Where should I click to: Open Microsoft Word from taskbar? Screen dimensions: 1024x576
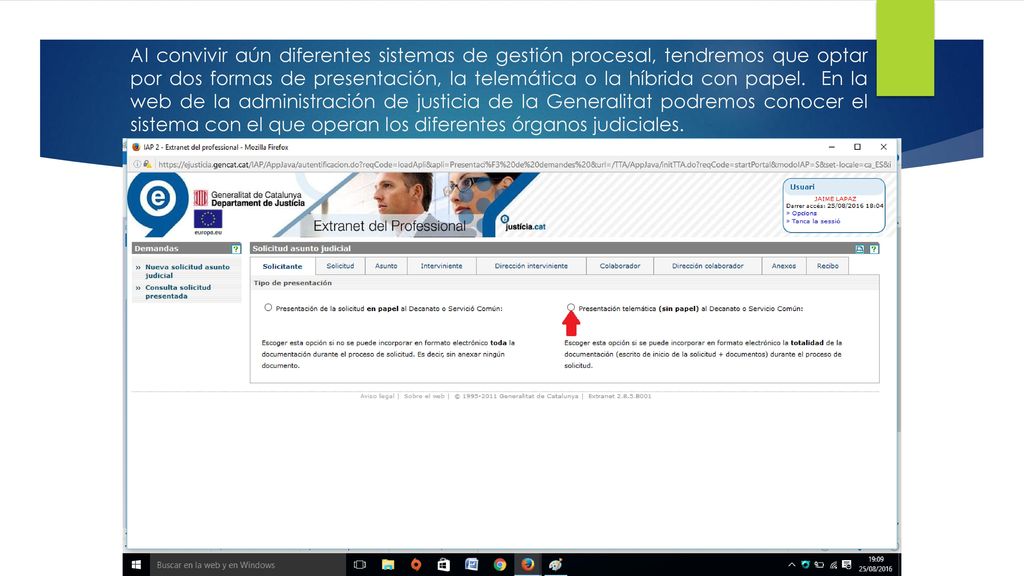coord(472,565)
